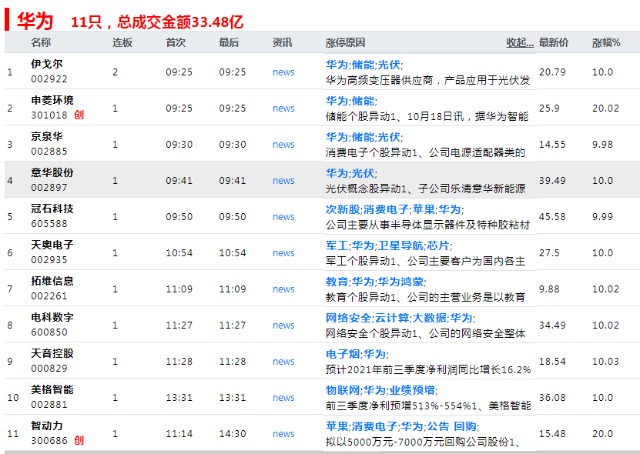The height and width of the screenshot is (454, 640).
Task: Select stock name 冠石科技
Action: coord(52,209)
